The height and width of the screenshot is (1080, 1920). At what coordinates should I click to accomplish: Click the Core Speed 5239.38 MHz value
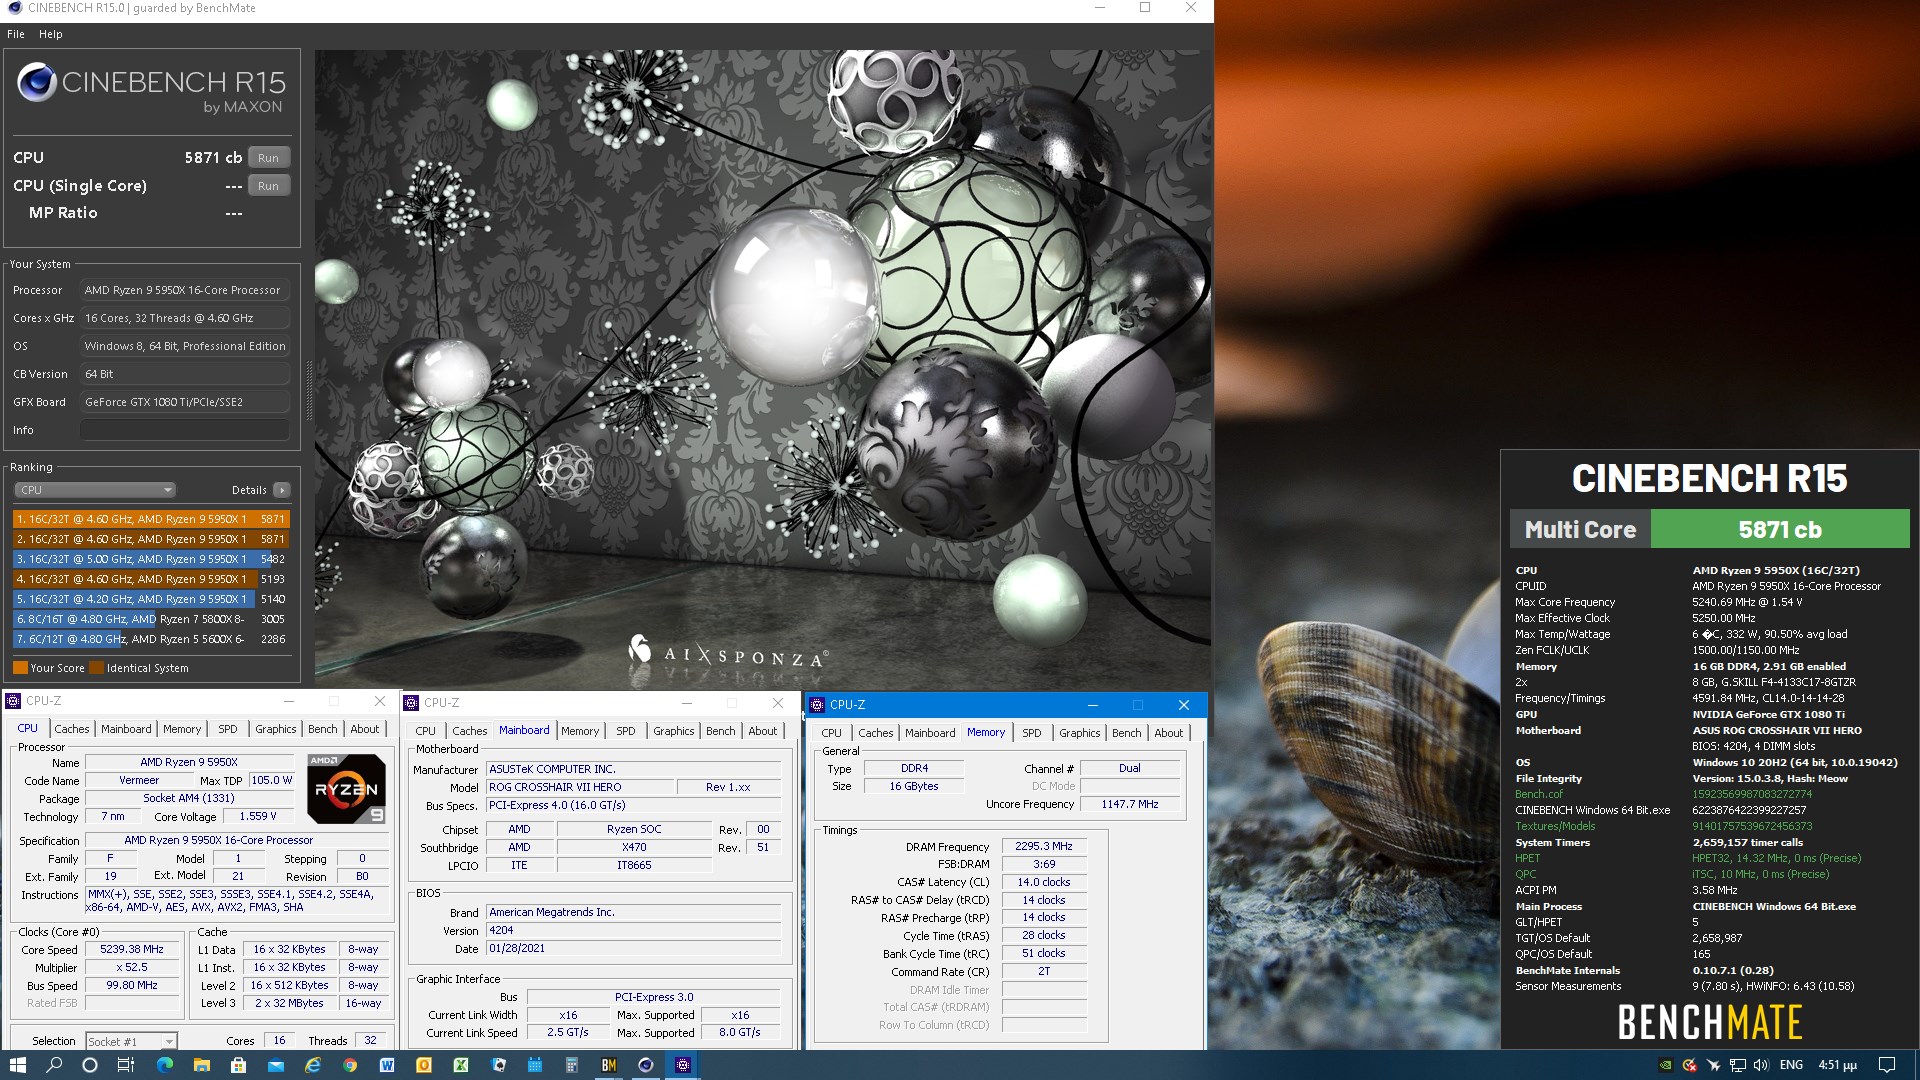pyautogui.click(x=132, y=949)
